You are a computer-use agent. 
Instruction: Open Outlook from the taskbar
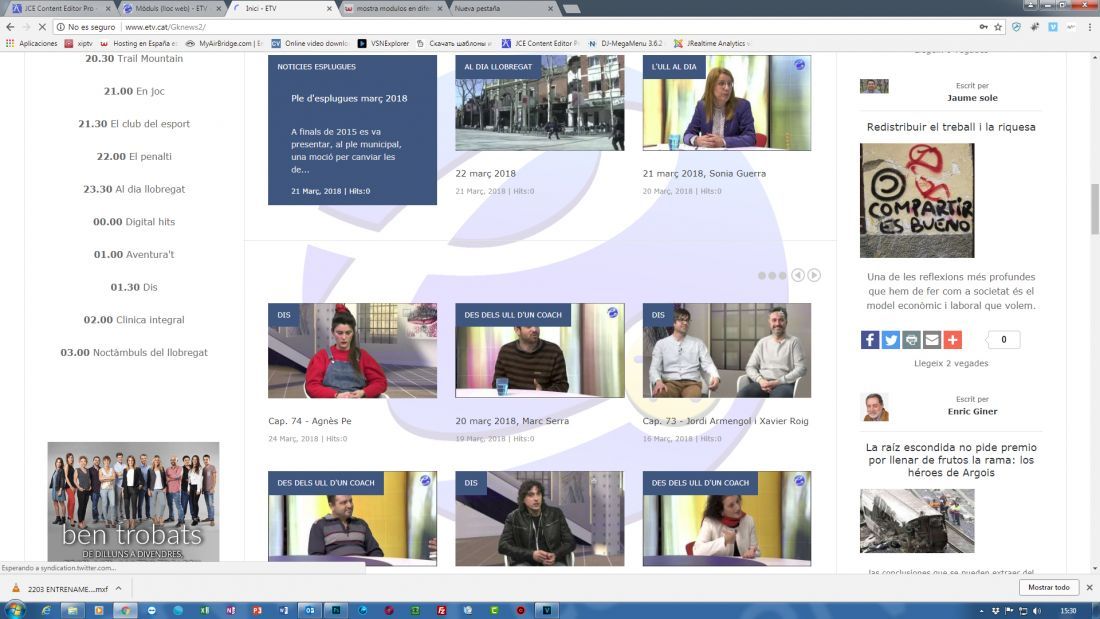tap(309, 610)
